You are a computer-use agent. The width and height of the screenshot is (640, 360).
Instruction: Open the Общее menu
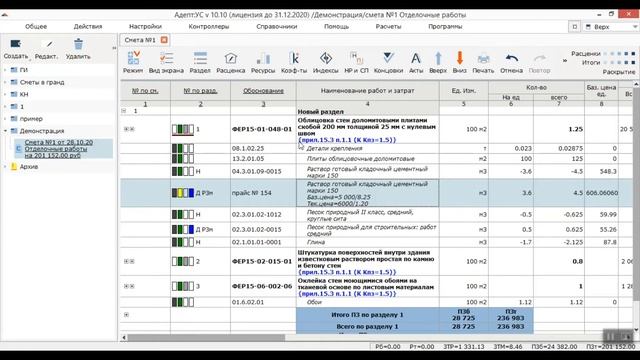click(x=36, y=27)
